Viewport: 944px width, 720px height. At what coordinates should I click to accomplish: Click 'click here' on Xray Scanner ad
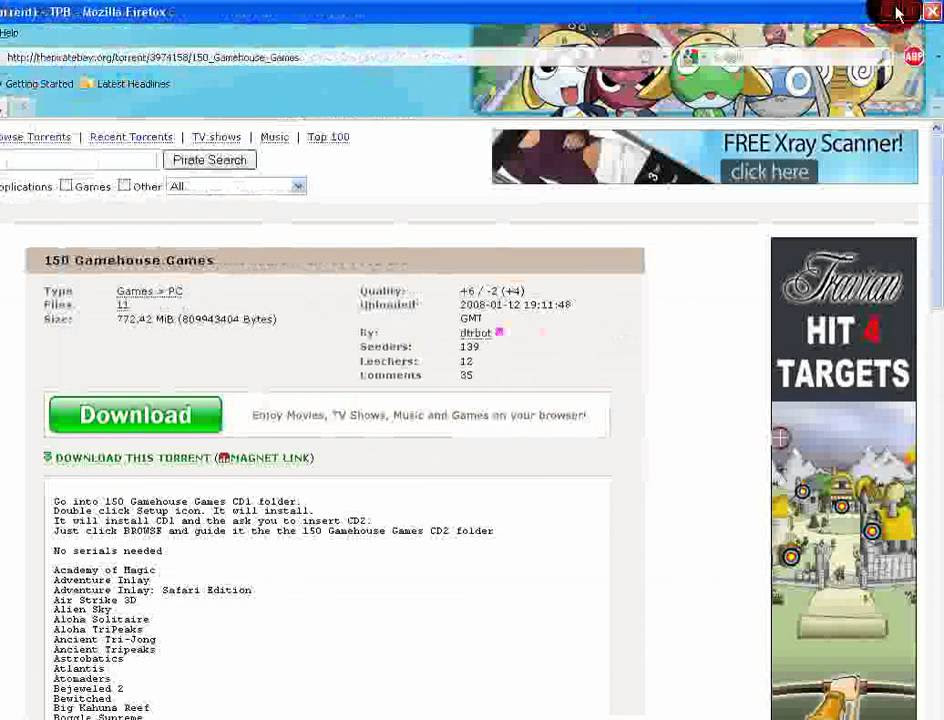(769, 172)
